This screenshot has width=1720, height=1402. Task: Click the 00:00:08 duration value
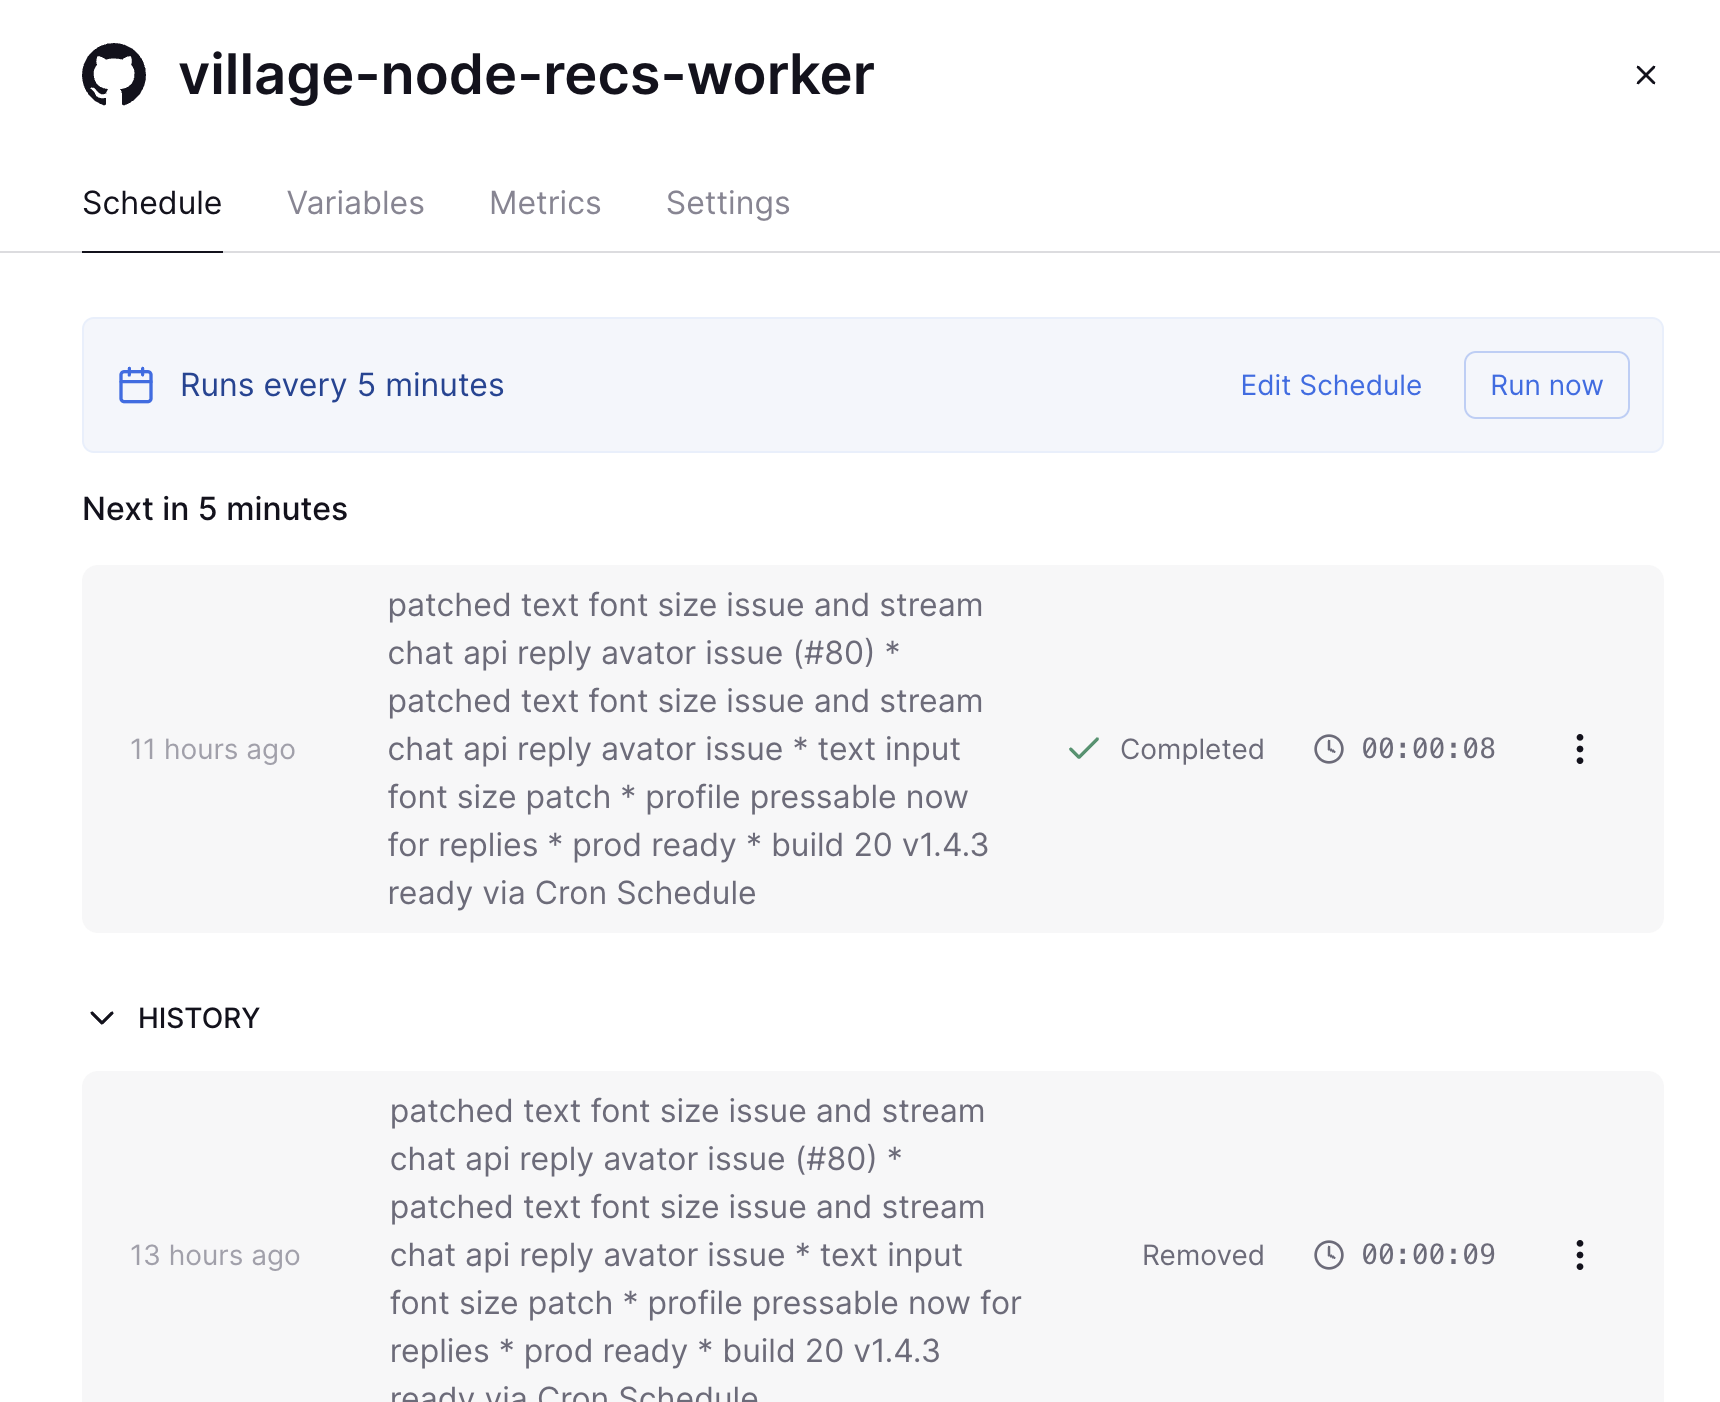[1428, 749]
